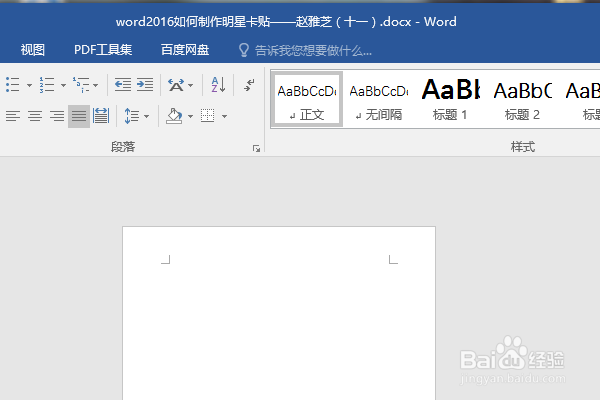Apply the 标题 1 style
The width and height of the screenshot is (600, 400).
[x=450, y=100]
